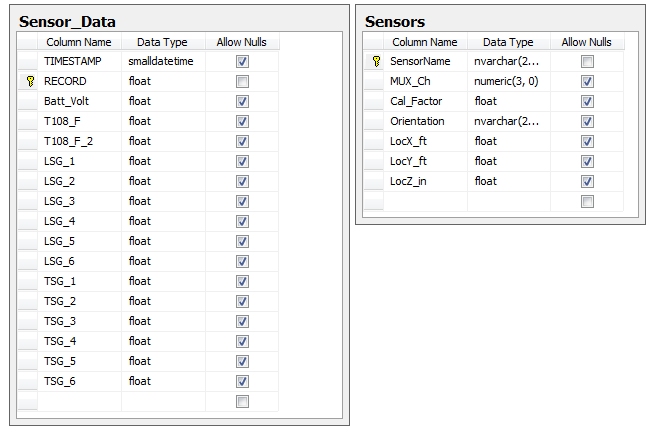Click the primary key icon beside RECORD
This screenshot has height=440, width=650.
coord(30,81)
